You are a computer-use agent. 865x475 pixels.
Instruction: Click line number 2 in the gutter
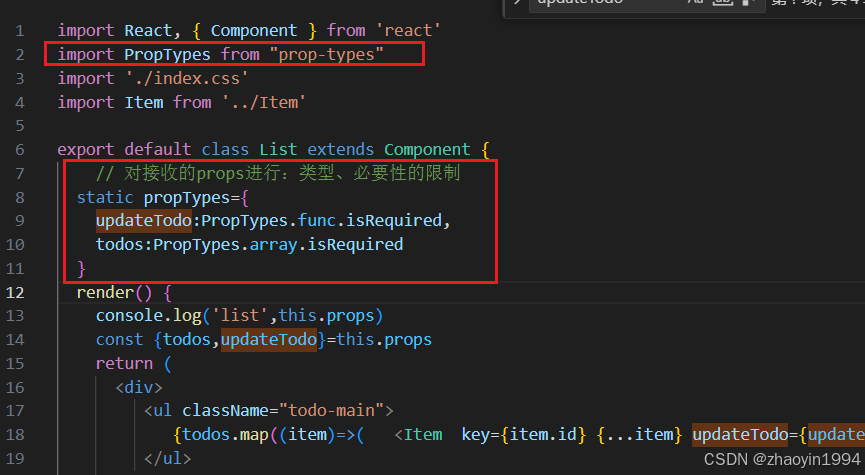20,55
